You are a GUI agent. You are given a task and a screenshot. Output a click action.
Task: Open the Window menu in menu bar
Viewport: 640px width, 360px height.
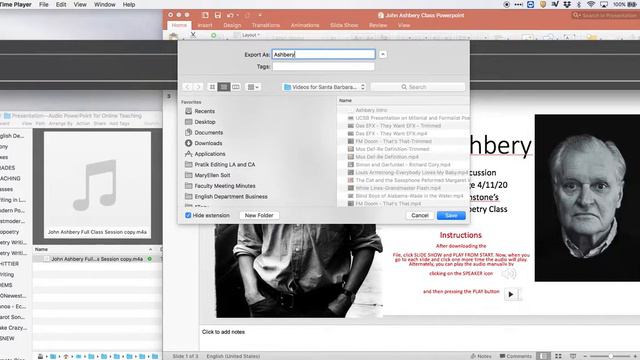point(104,4)
